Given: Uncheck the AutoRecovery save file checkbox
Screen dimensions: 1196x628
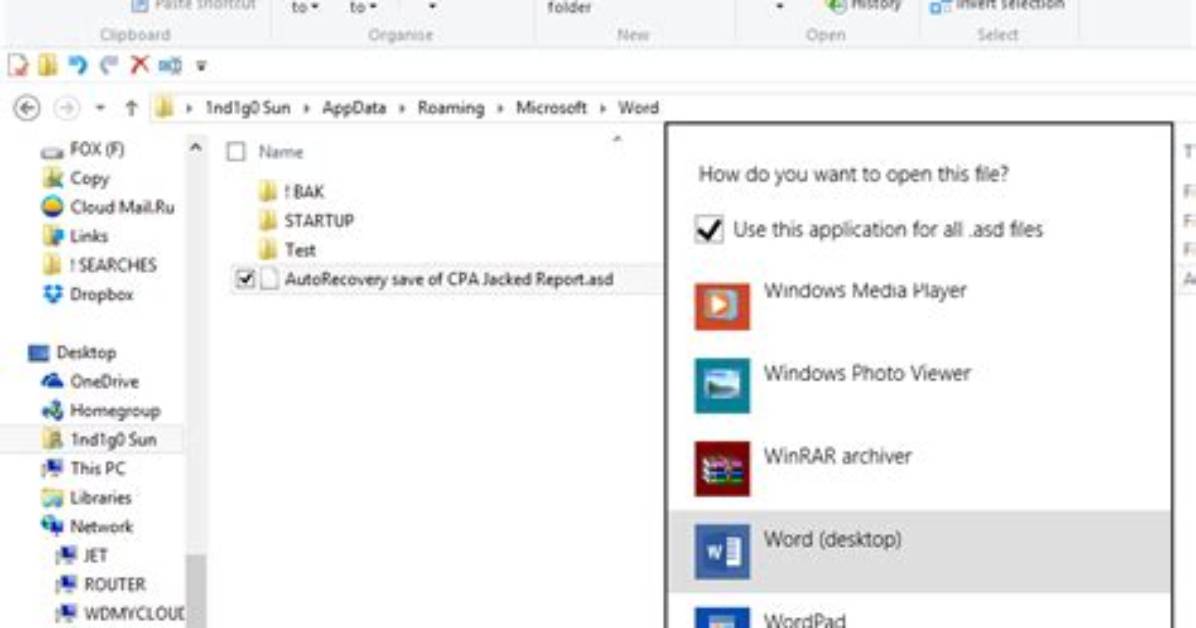Looking at the screenshot, I should pos(245,279).
